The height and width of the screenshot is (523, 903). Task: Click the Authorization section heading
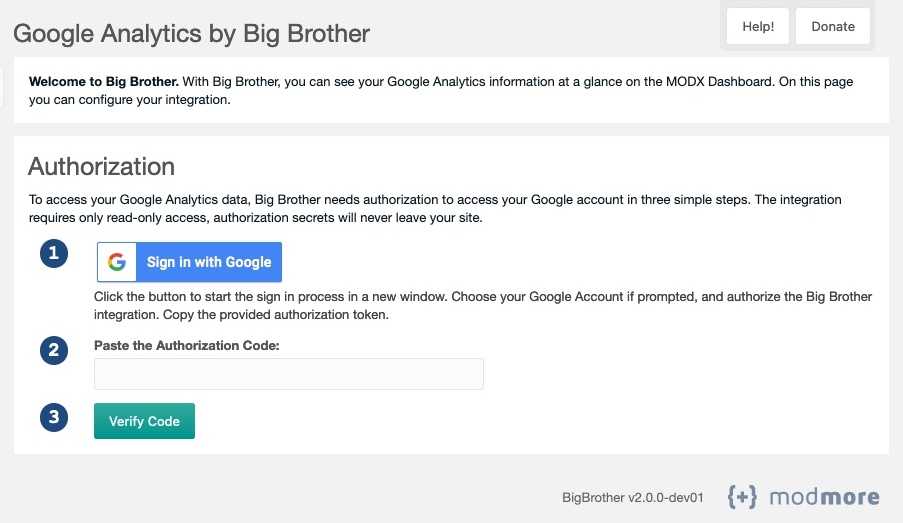tap(101, 166)
